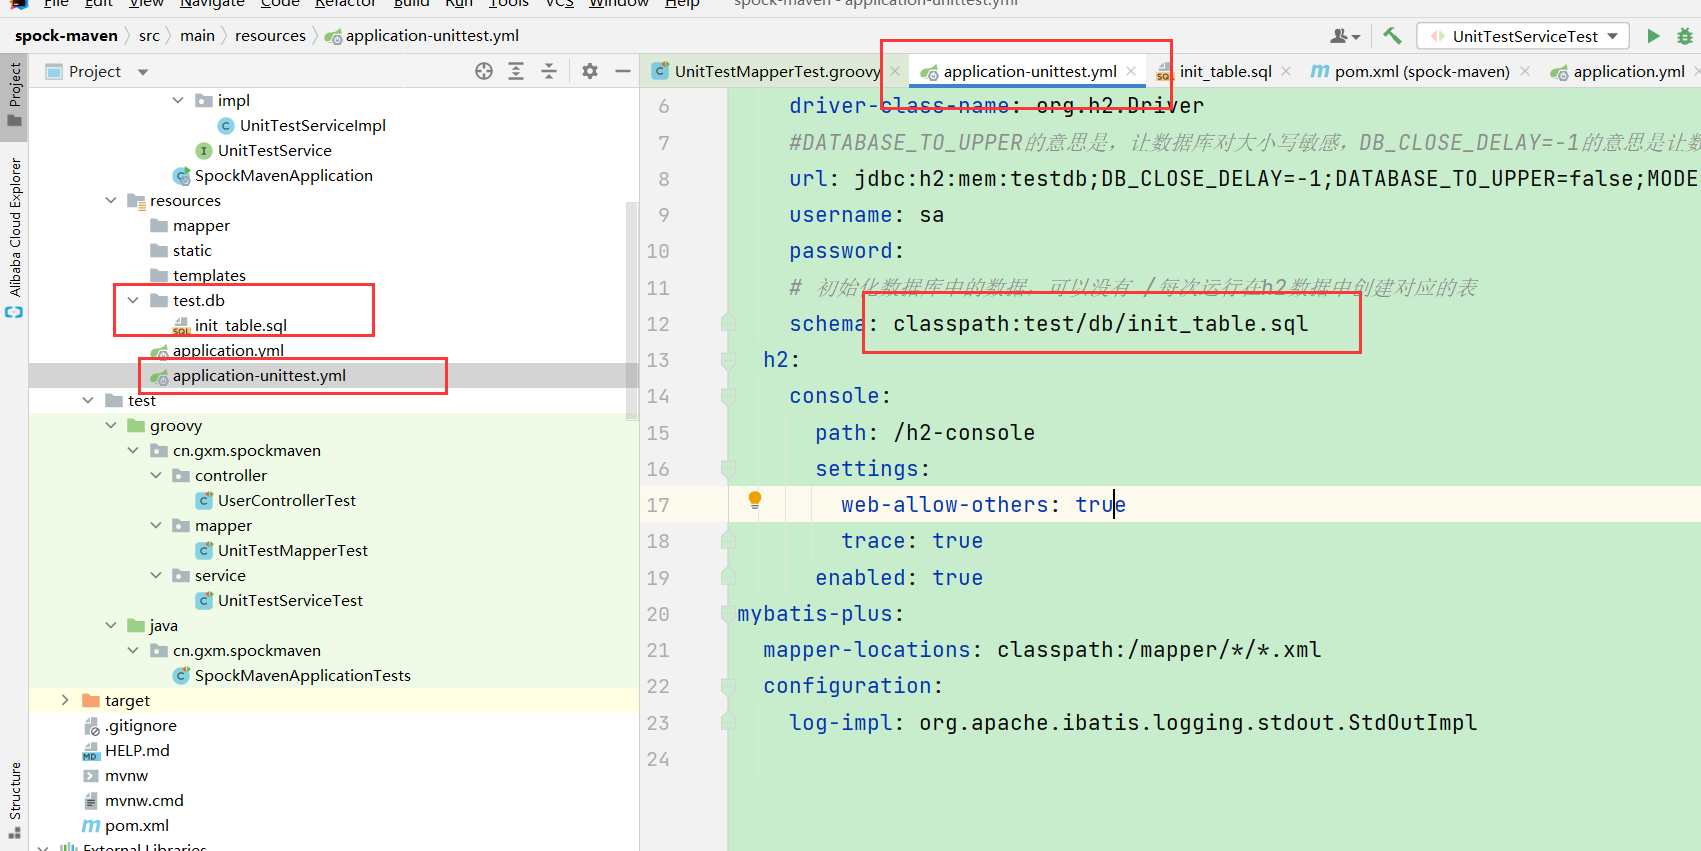Open the Project tool window side tab
This screenshot has width=1701, height=851.
pos(14,96)
